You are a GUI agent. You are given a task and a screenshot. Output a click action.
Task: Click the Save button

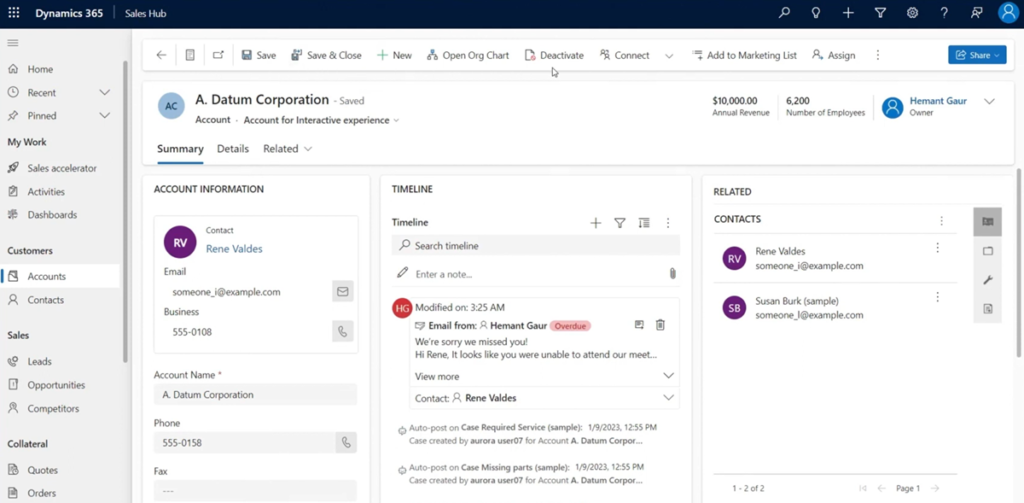tap(259, 56)
